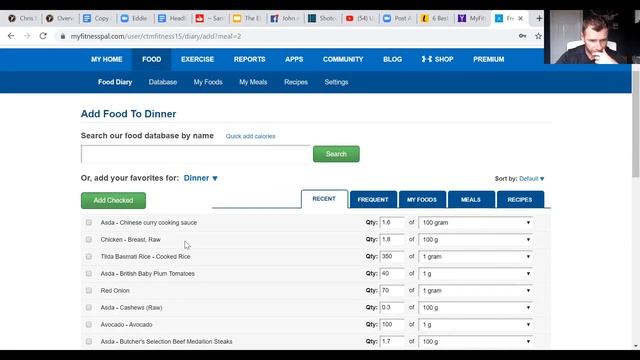Click the Quick add calories link

(x=251, y=136)
